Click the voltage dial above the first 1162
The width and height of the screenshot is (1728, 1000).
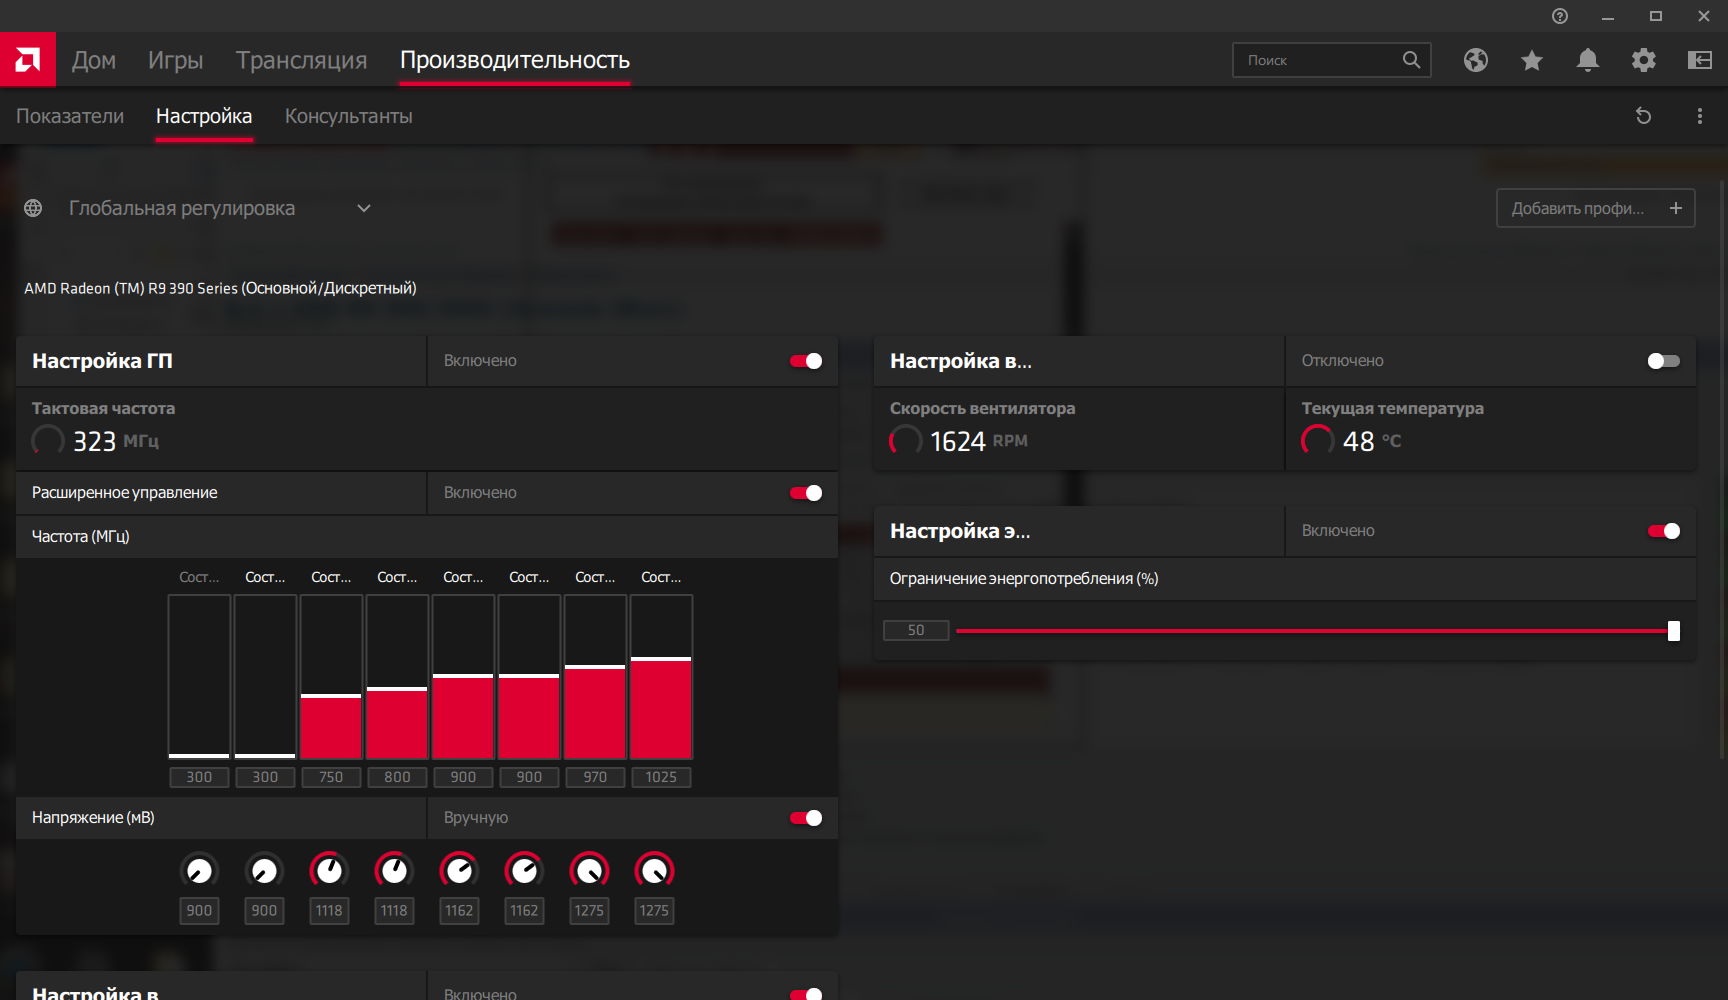(x=459, y=871)
